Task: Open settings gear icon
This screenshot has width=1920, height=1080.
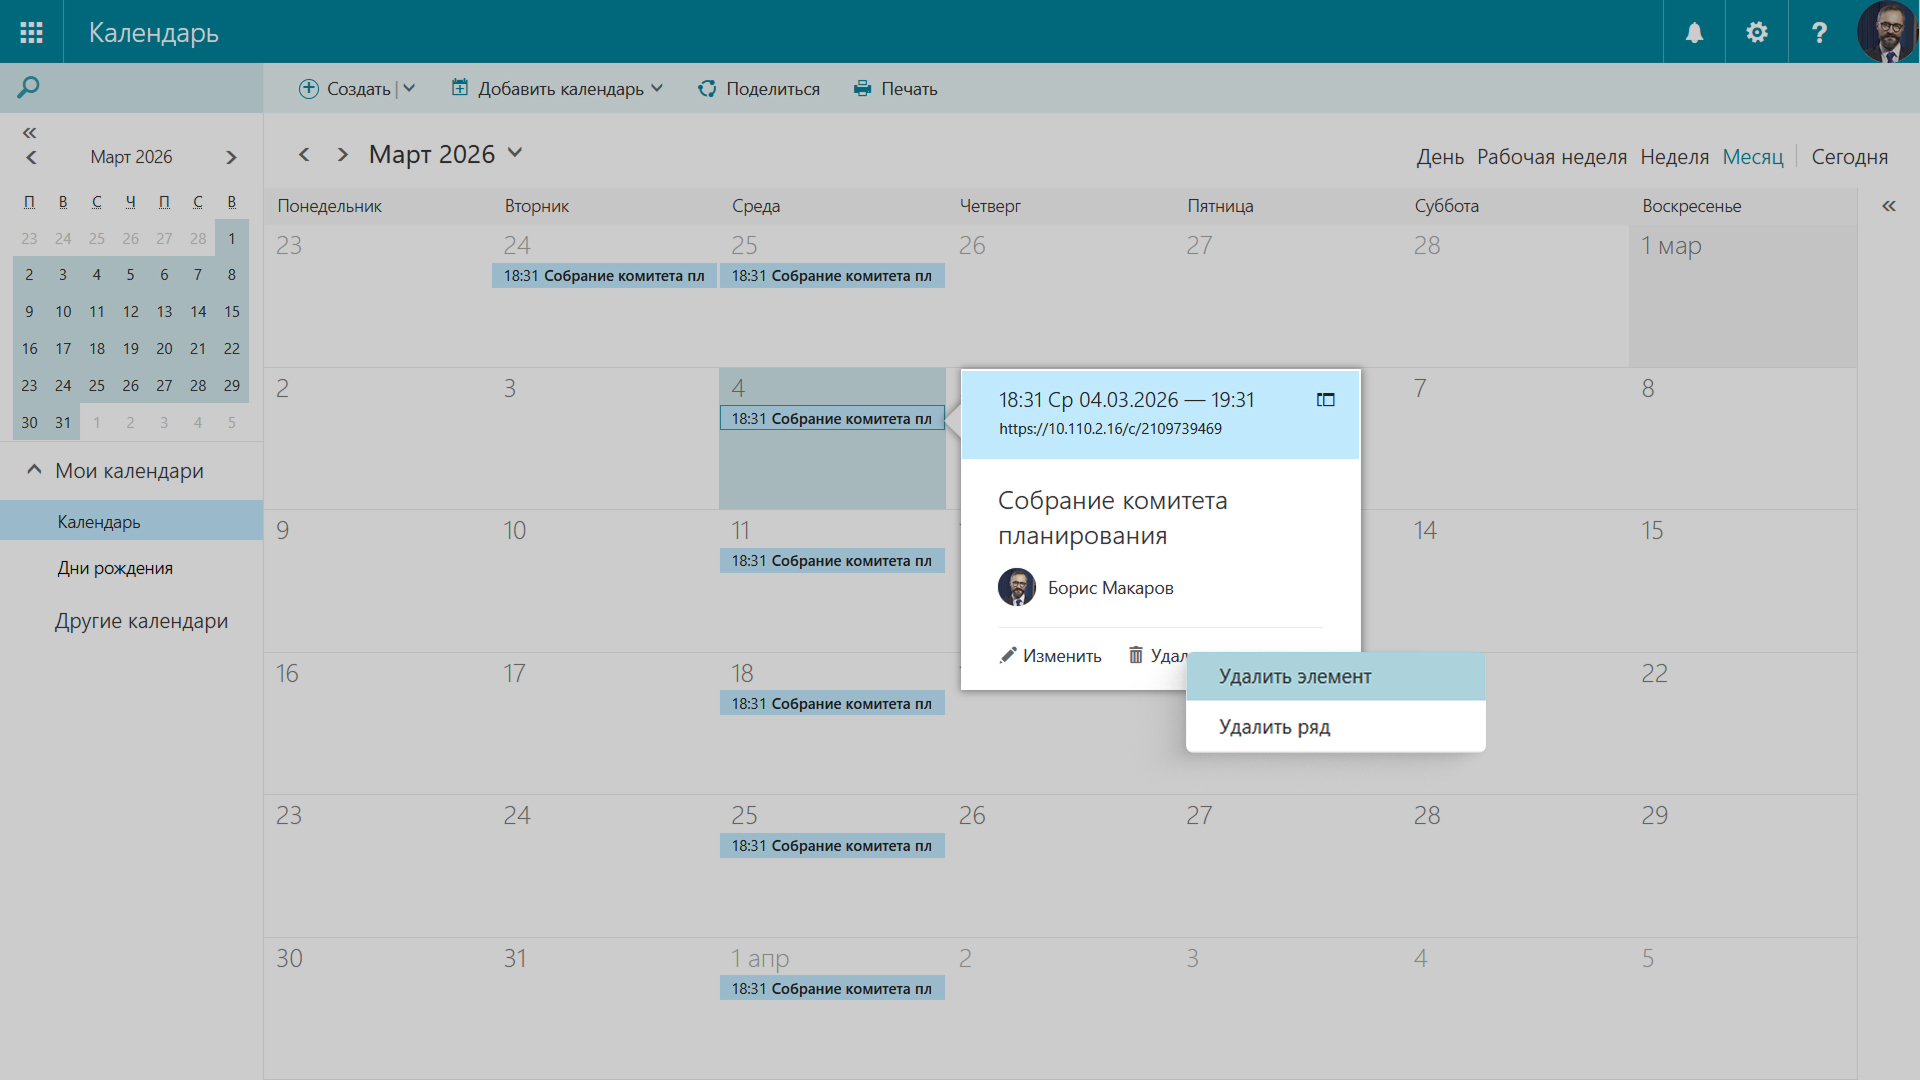Action: tap(1756, 32)
